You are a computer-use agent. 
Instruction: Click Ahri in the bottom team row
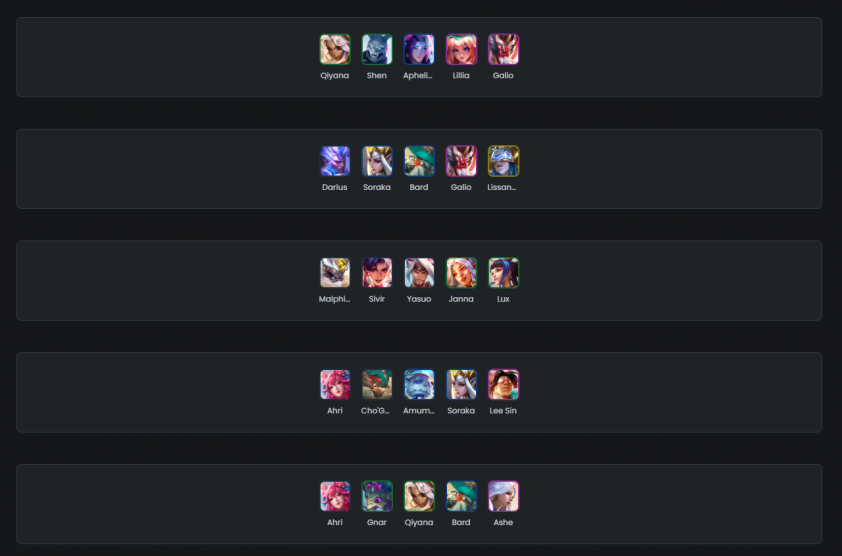pos(335,496)
